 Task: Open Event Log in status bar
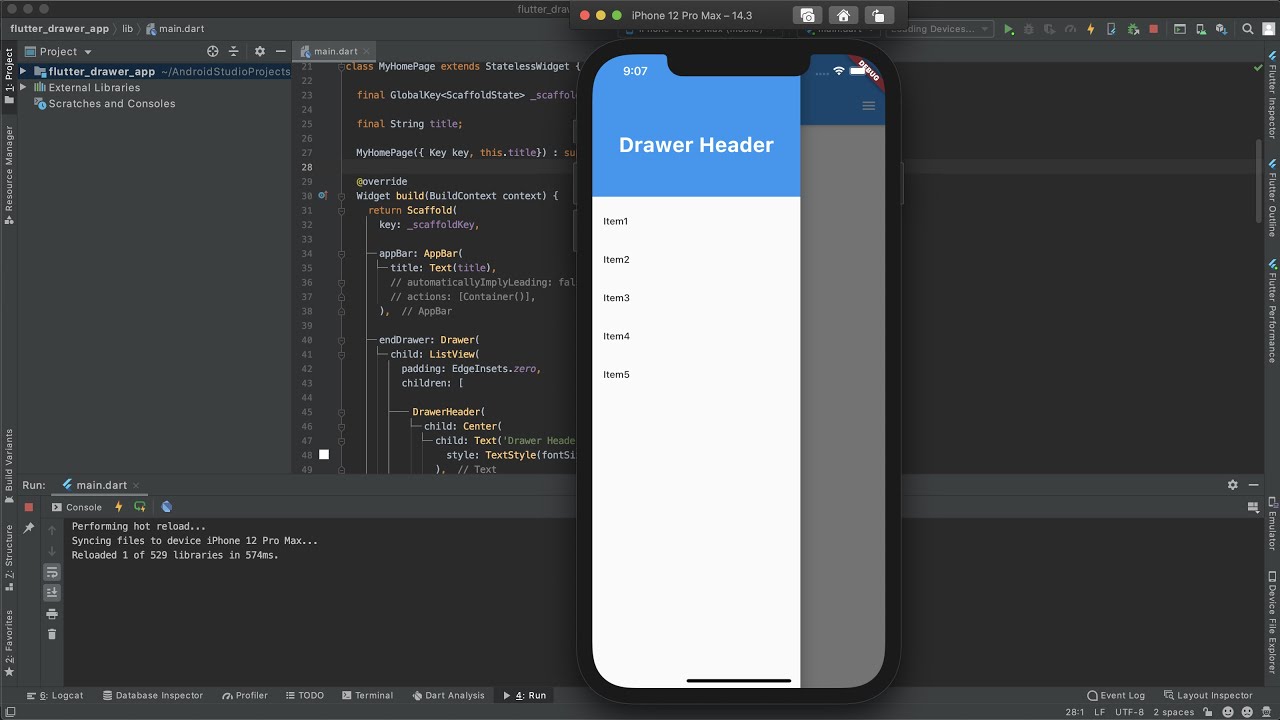1116,695
